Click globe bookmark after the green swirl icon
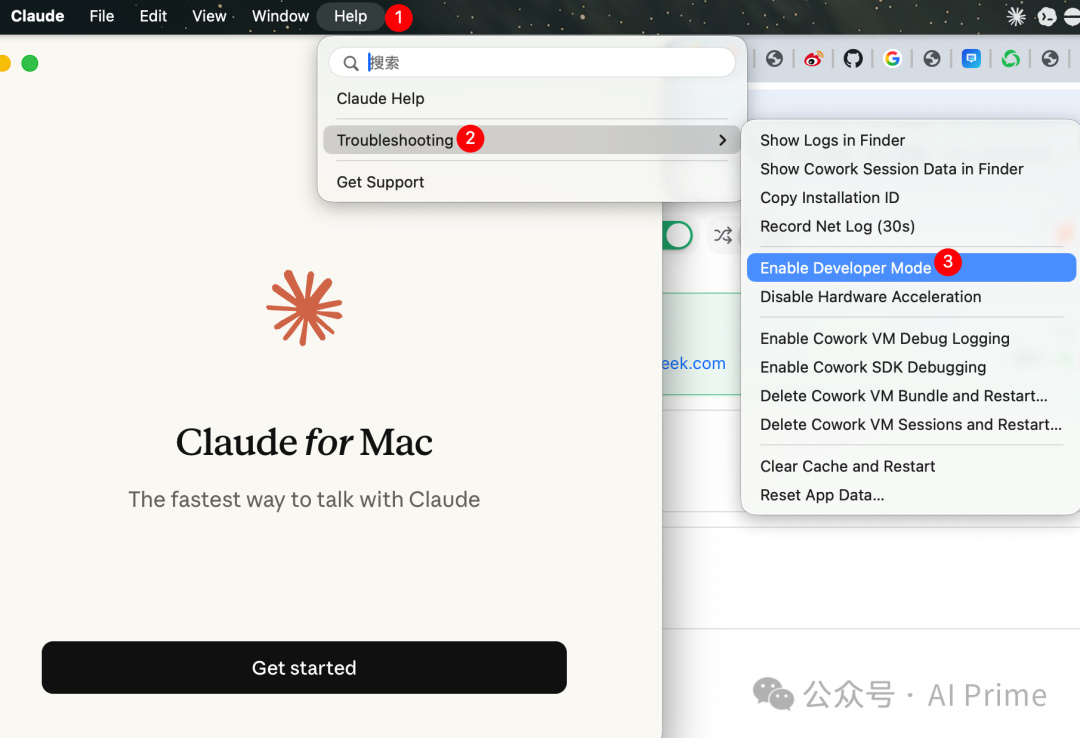This screenshot has width=1080, height=738. 1050,59
